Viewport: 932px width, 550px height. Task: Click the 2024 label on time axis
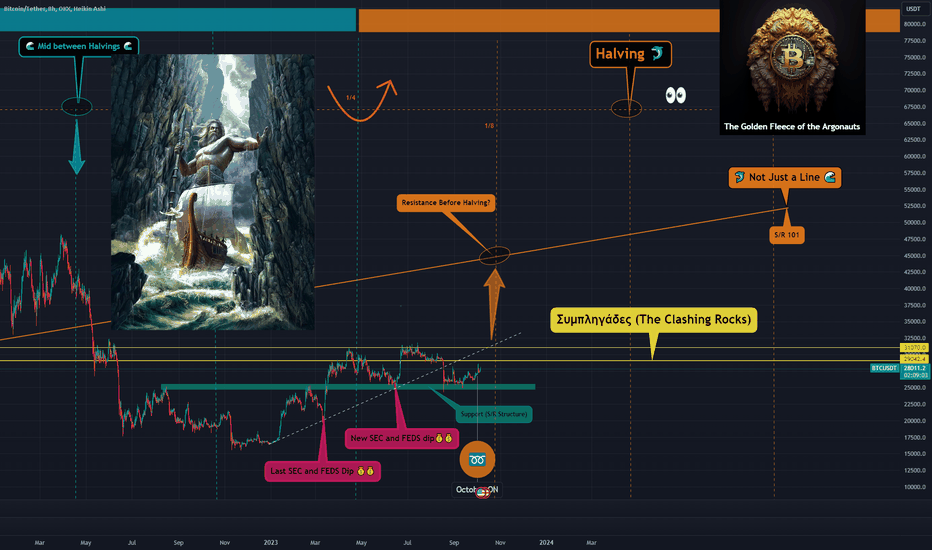[x=546, y=542]
